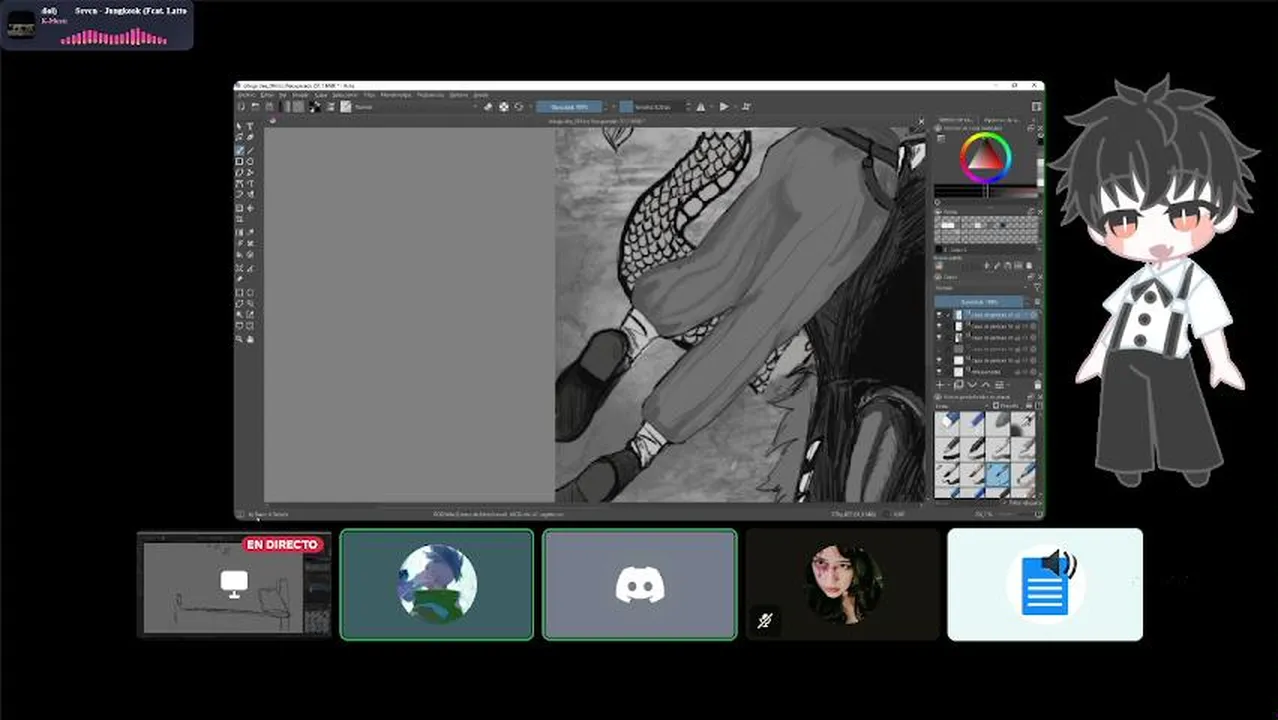Select the Calligraphy tool

[x=250, y=137]
